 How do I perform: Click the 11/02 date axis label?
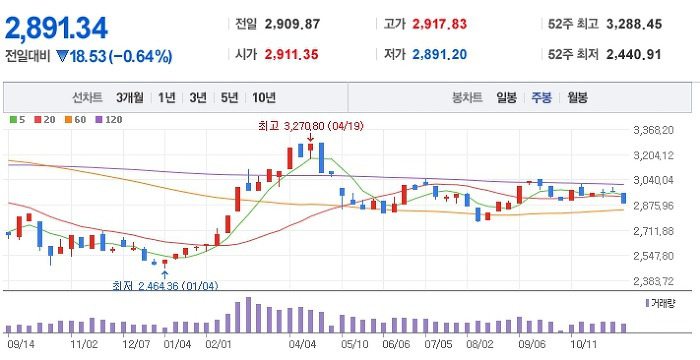(84, 345)
